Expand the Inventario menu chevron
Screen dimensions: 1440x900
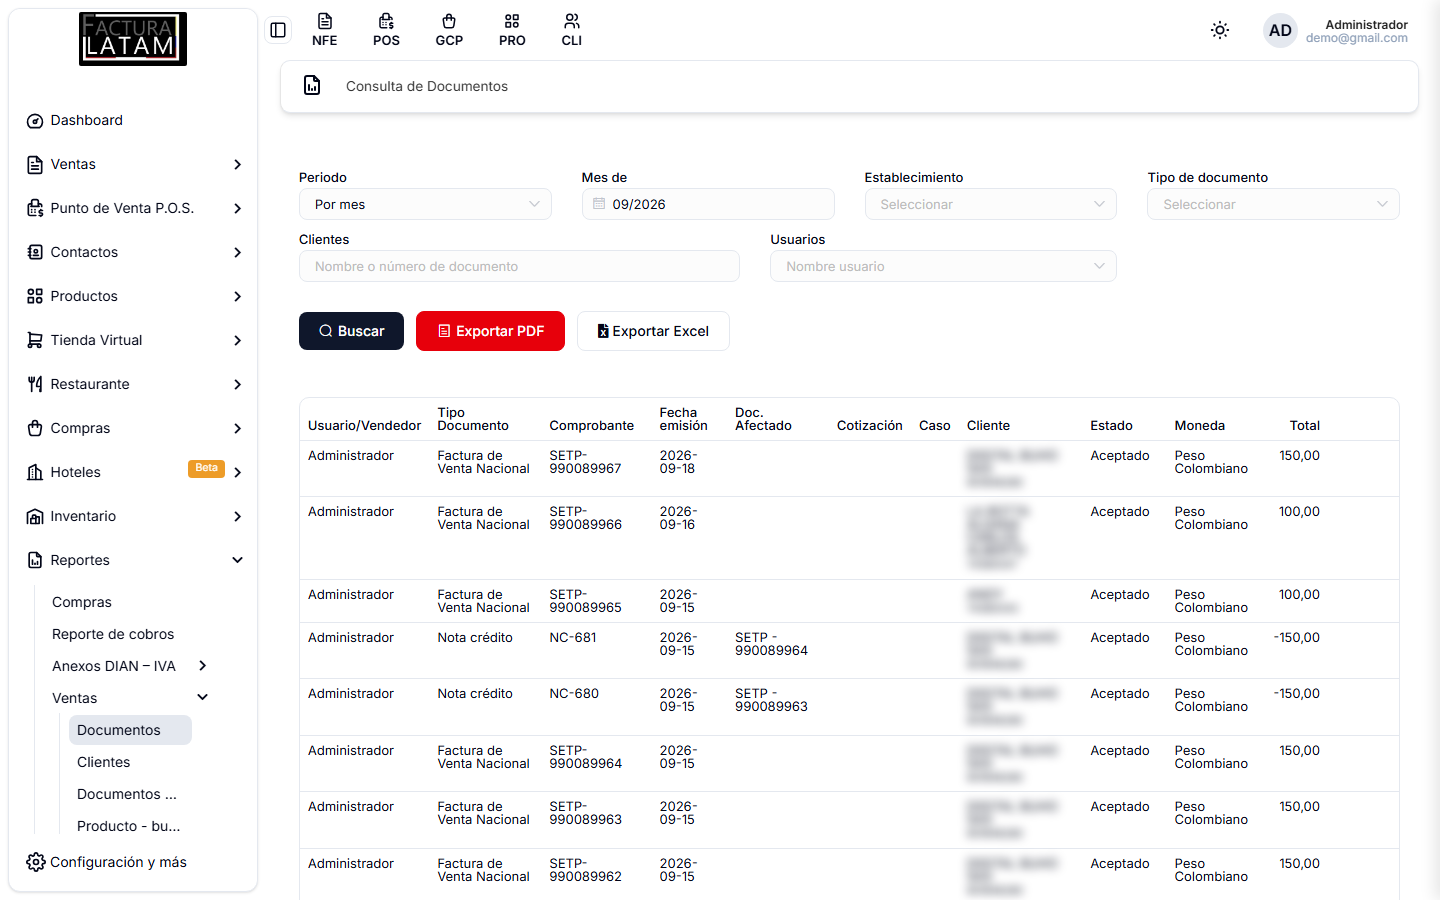(x=238, y=516)
